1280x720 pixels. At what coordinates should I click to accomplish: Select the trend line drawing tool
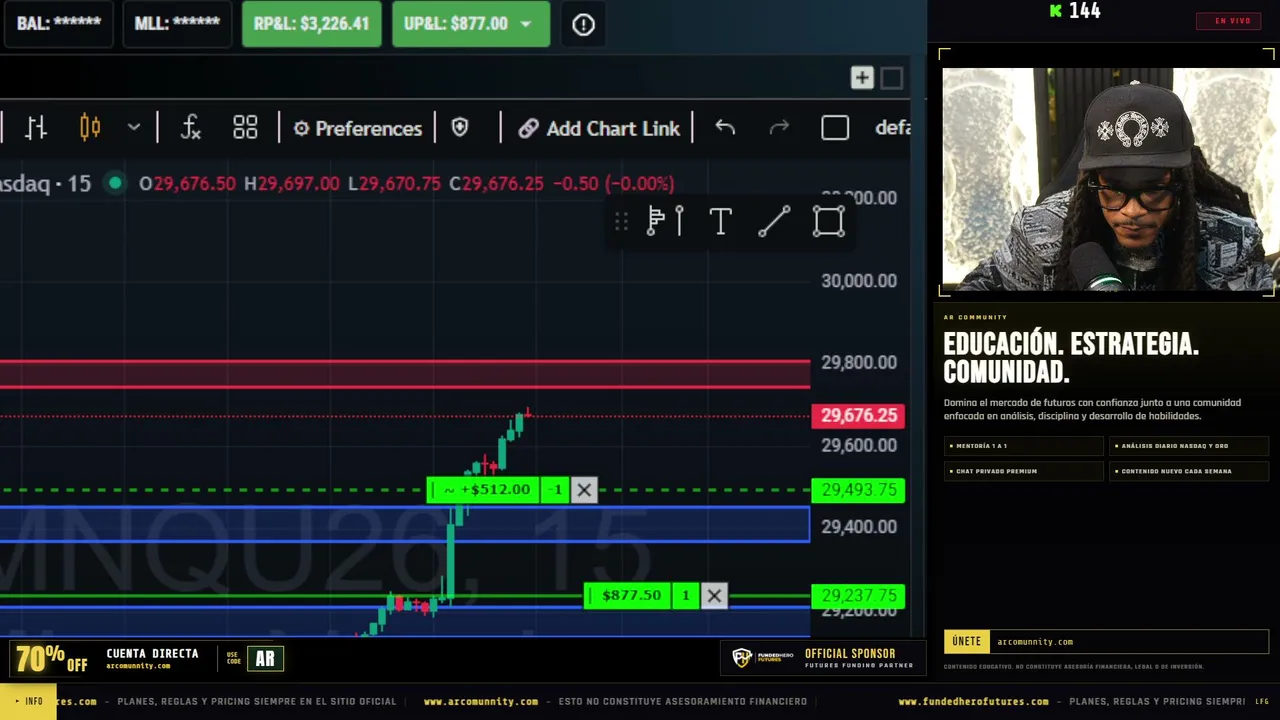click(774, 221)
